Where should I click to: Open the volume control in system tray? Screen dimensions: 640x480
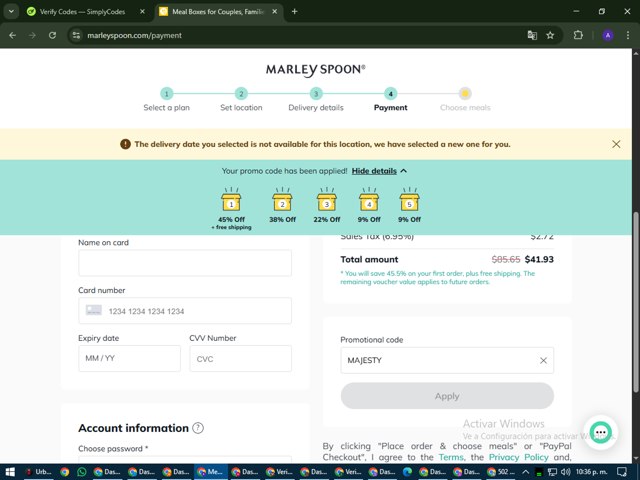[565, 472]
